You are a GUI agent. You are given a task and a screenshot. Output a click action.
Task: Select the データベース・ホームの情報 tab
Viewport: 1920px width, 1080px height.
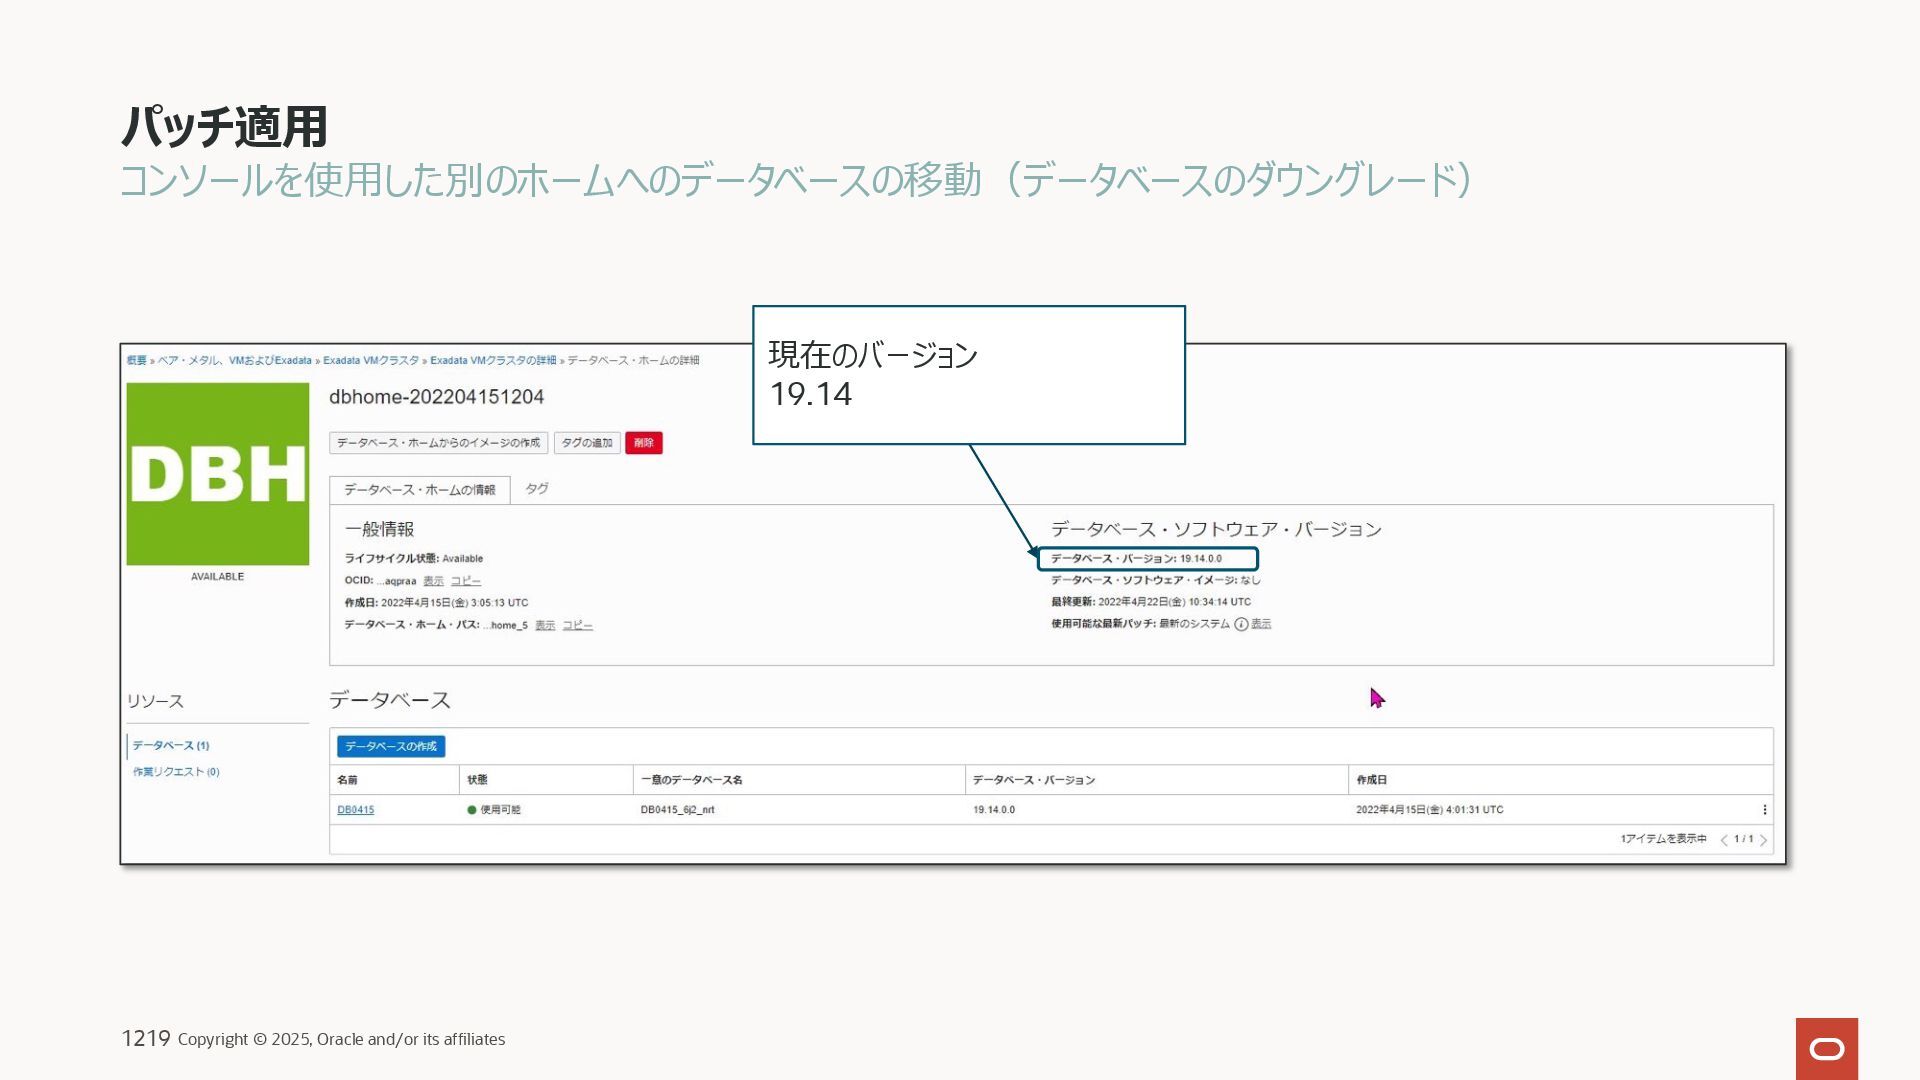point(419,490)
